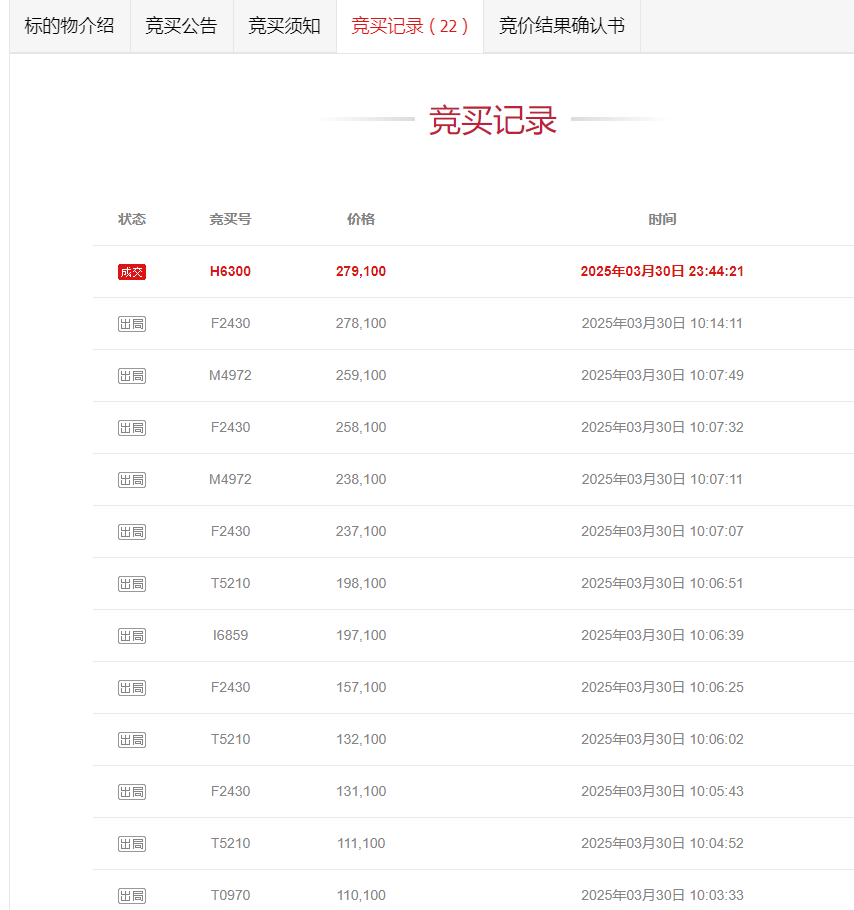Click the price 259,100
854x910 pixels.
coord(361,375)
